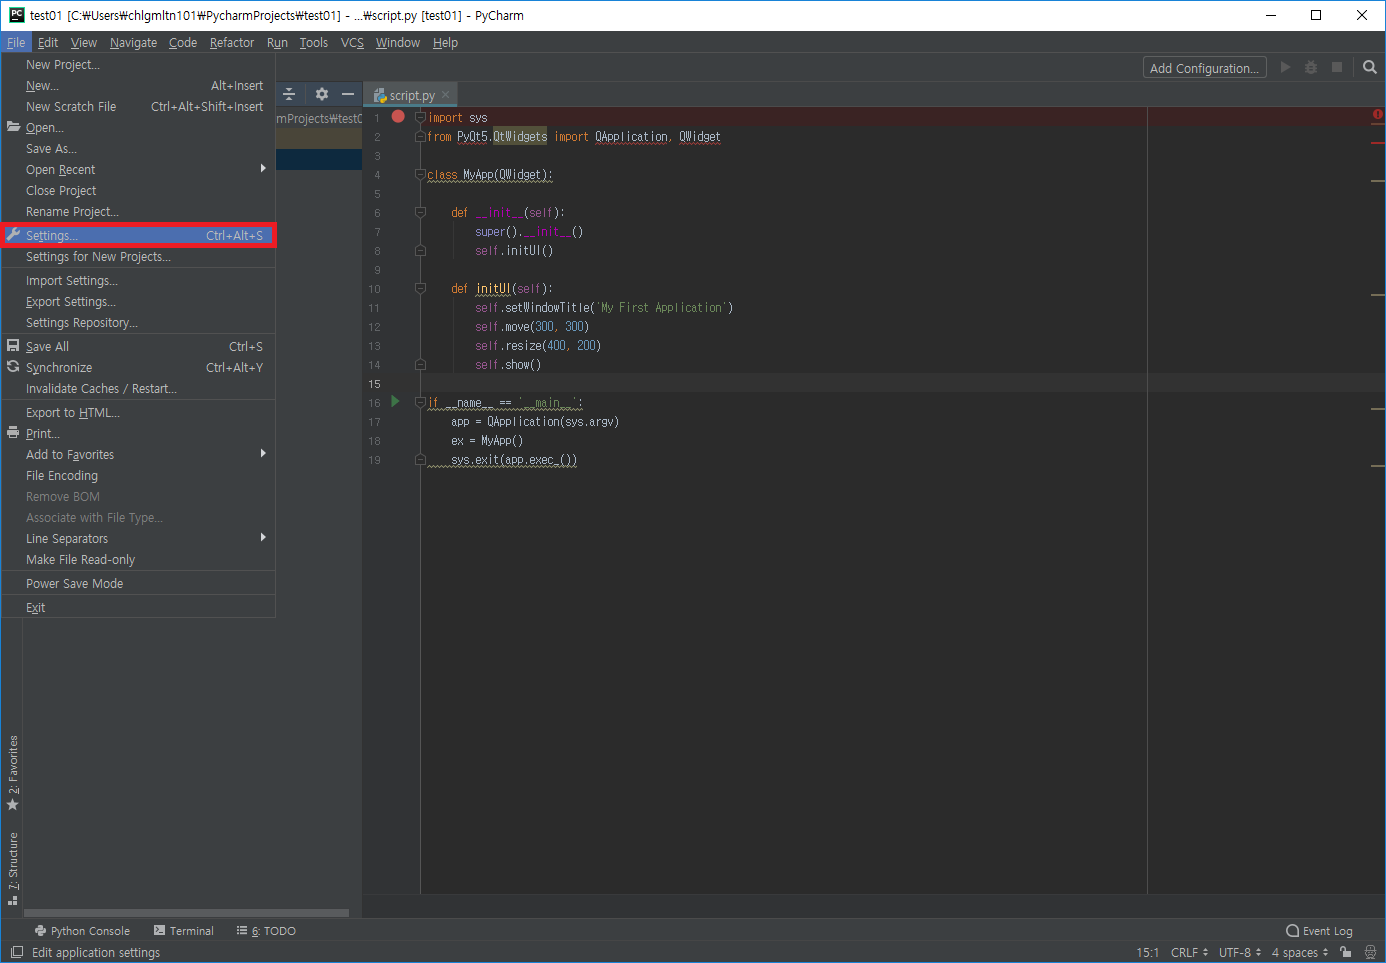Open the Navigate menu
This screenshot has height=963, width=1386.
click(133, 42)
